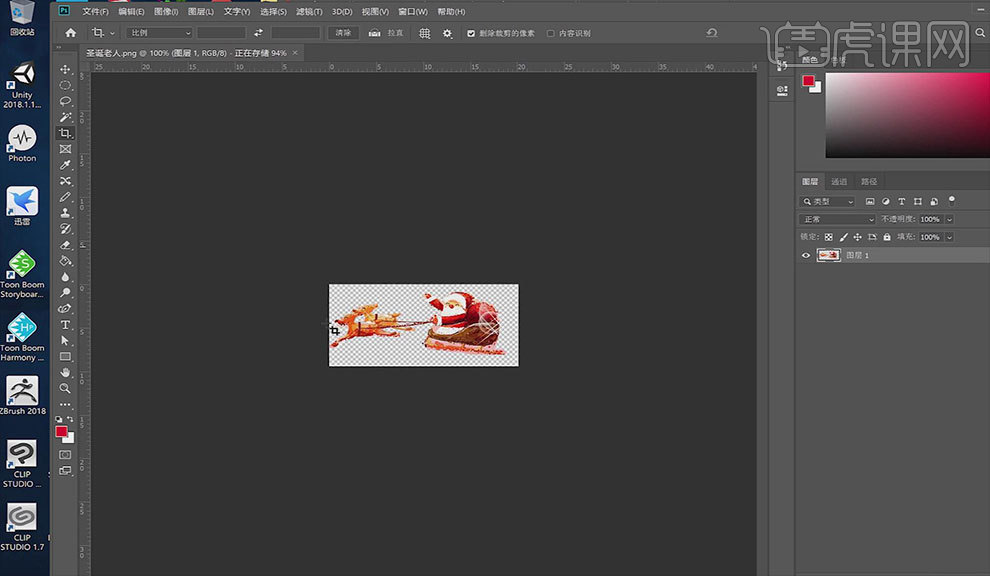990x576 pixels.
Task: Open Change Screen Mode button
Action: pyautogui.click(x=65, y=471)
